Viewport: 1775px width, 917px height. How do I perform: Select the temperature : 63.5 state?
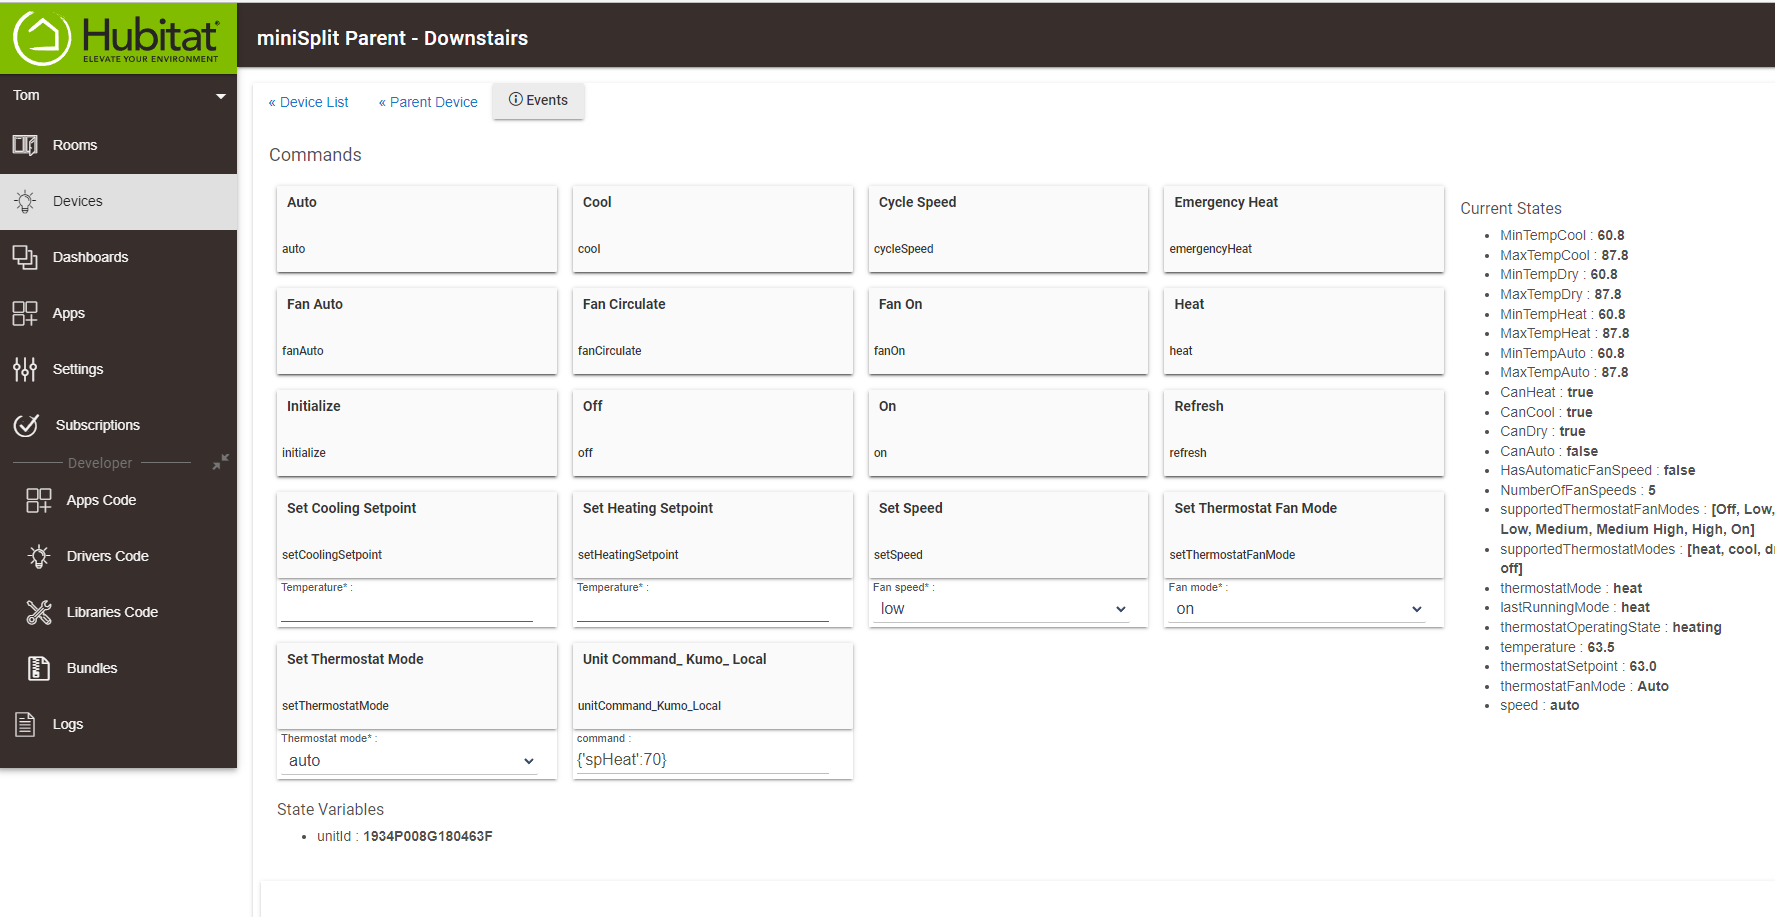[x=1557, y=647]
